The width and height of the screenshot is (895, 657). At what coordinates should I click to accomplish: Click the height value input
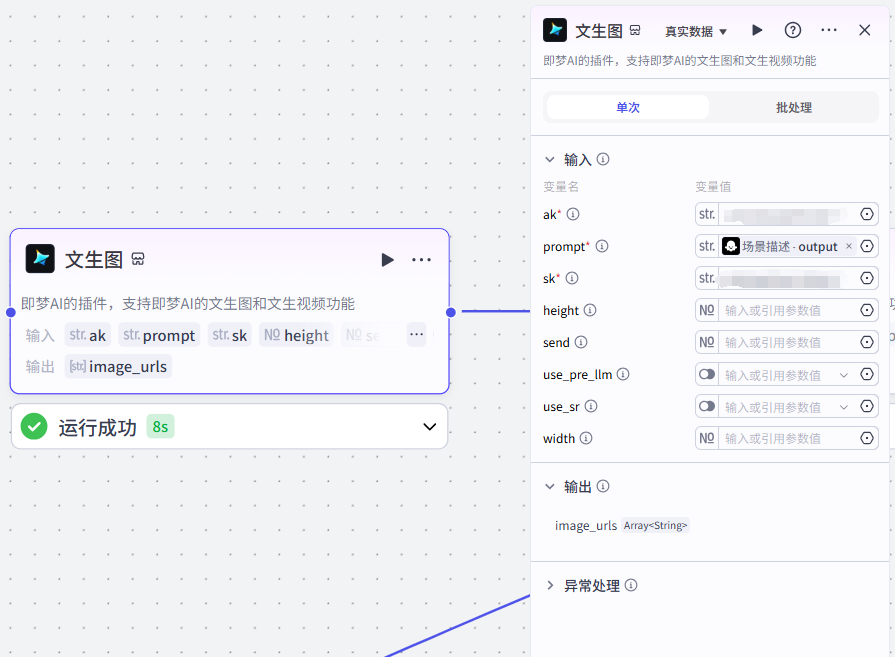pyautogui.click(x=788, y=310)
